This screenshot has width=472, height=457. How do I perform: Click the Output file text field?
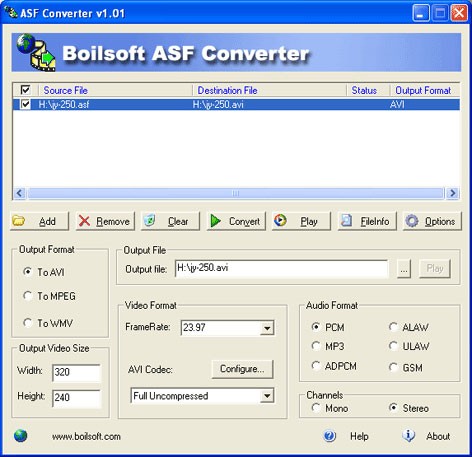pos(281,268)
